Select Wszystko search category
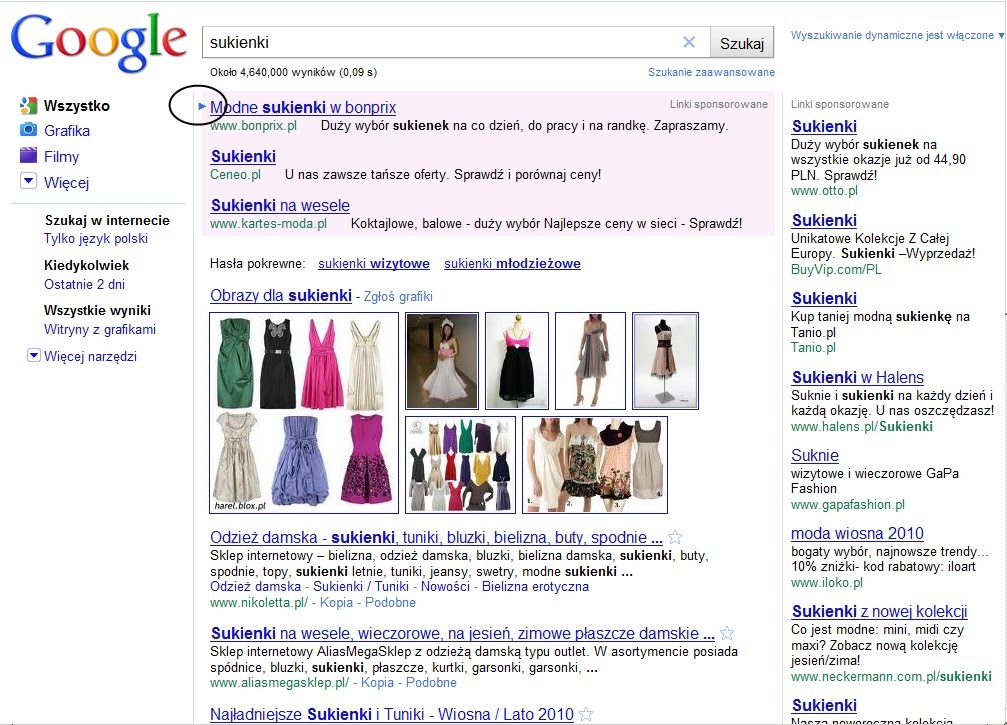 76,106
